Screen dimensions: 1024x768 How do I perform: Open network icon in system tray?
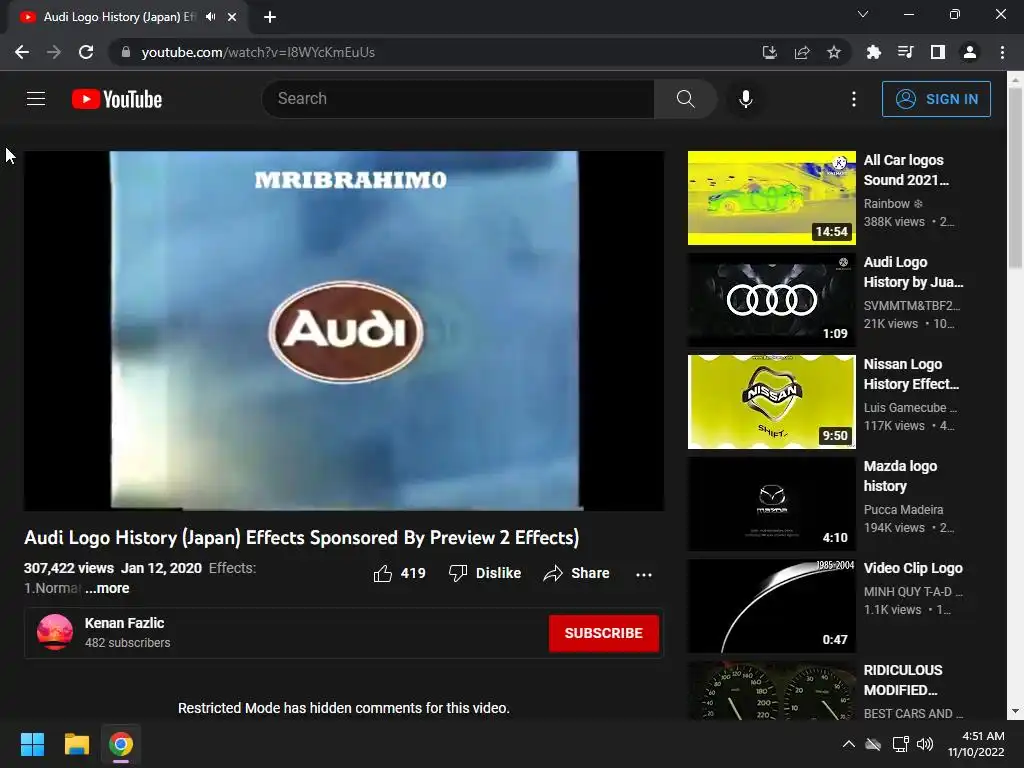pyautogui.click(x=901, y=744)
